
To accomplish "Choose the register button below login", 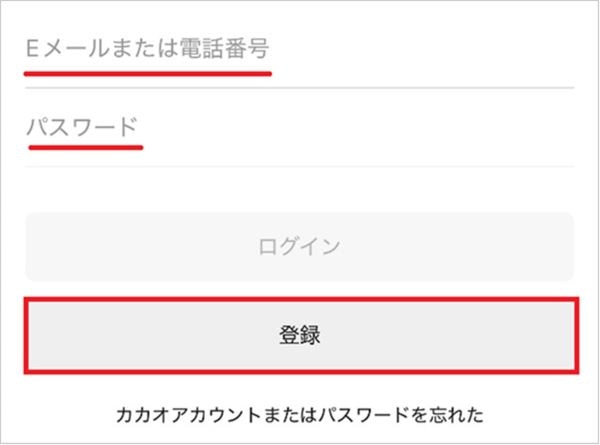I will click(x=300, y=335).
